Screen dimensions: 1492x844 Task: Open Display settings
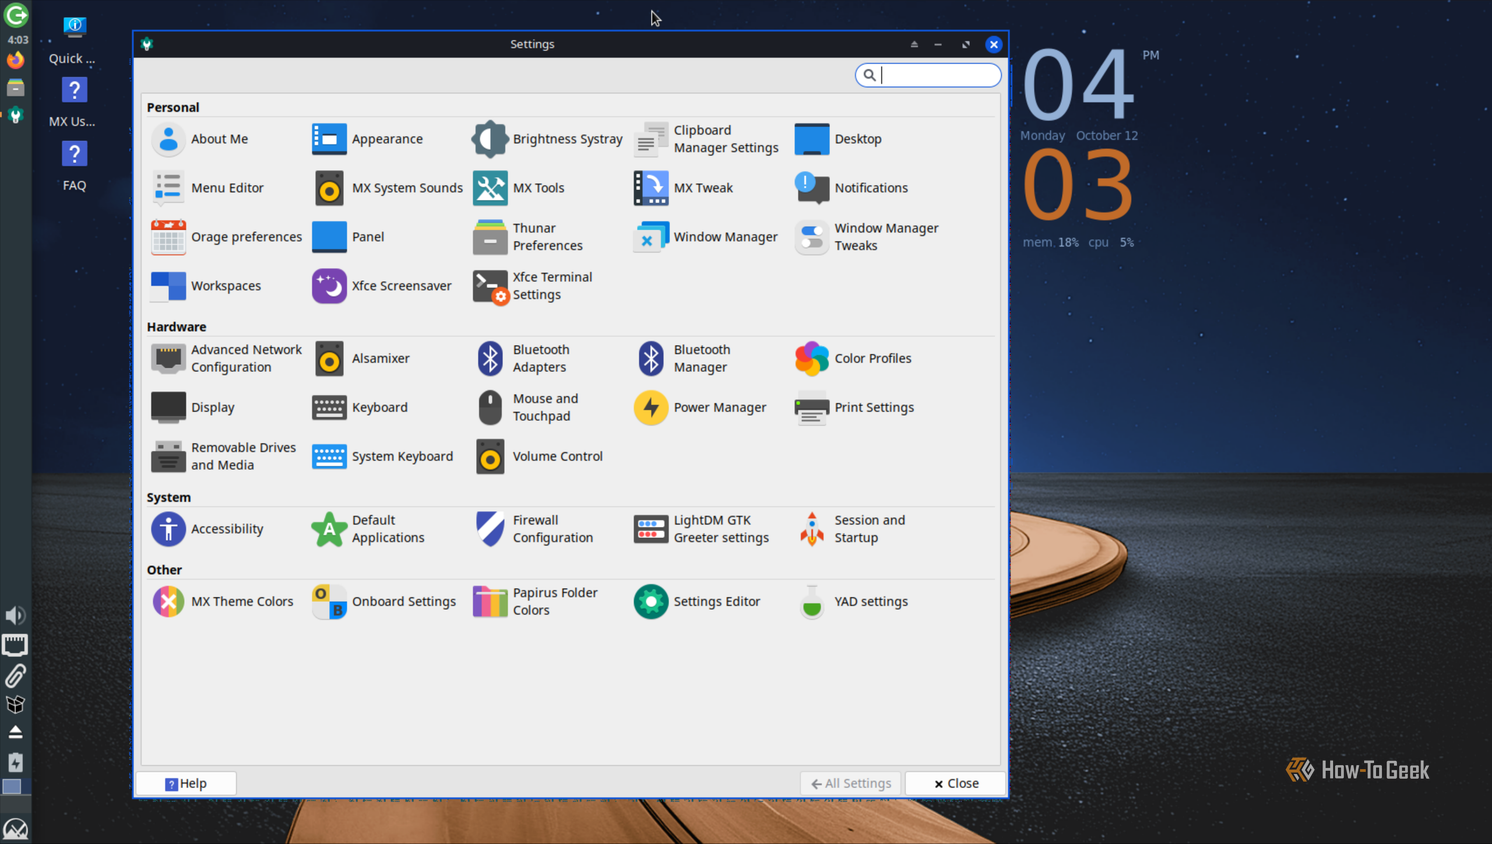point(193,407)
